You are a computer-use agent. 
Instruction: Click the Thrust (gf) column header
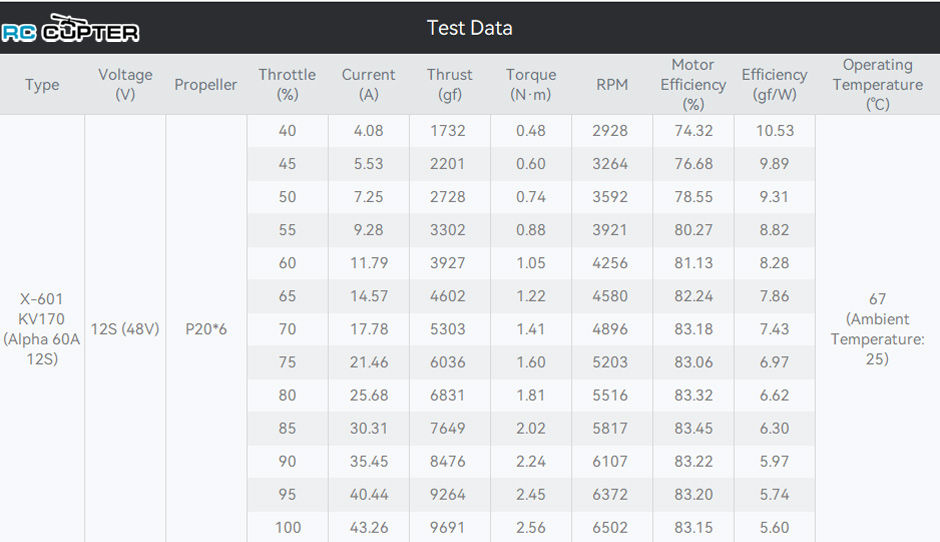tap(450, 85)
